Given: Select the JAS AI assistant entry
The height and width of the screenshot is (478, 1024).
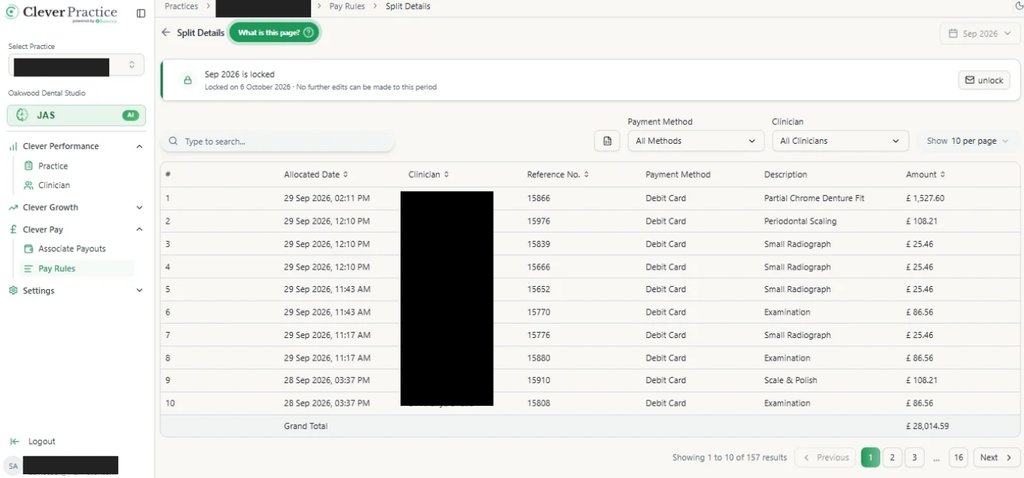Looking at the screenshot, I should [76, 116].
